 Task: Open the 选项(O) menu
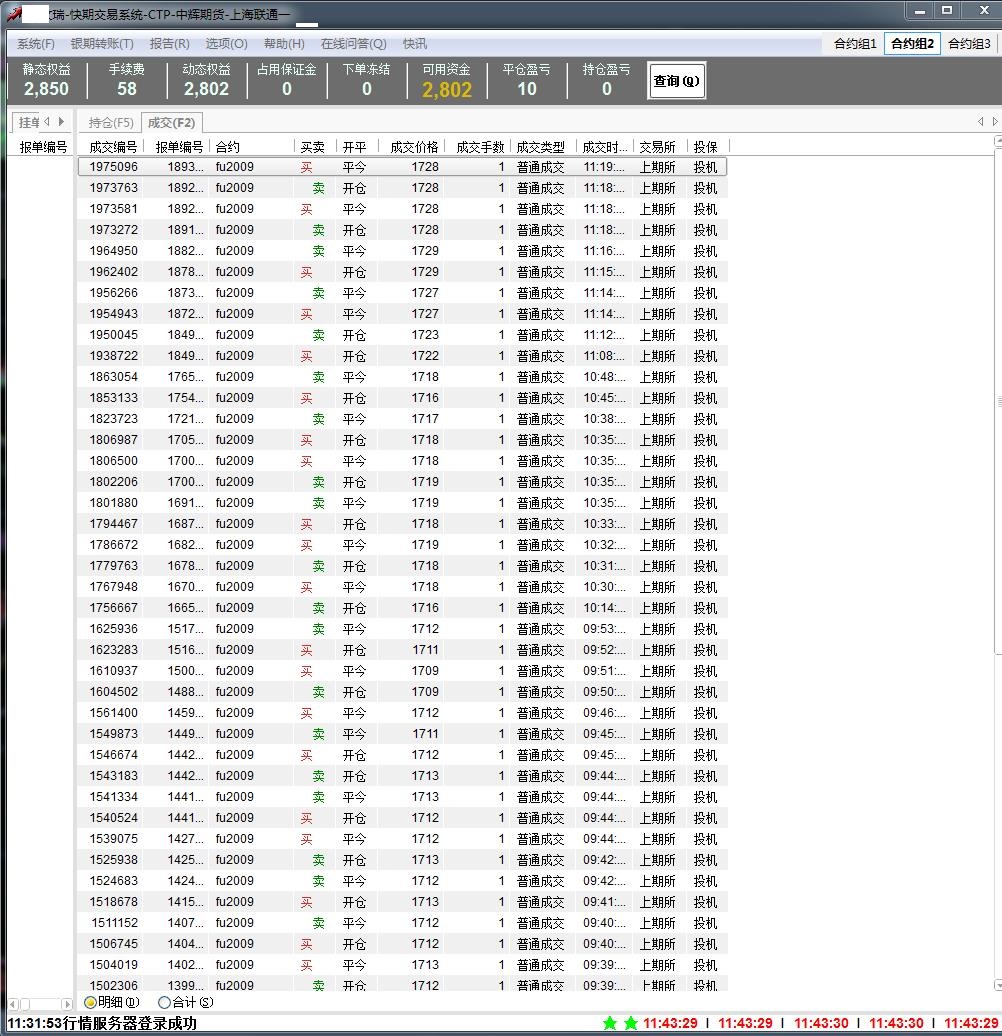coord(226,44)
